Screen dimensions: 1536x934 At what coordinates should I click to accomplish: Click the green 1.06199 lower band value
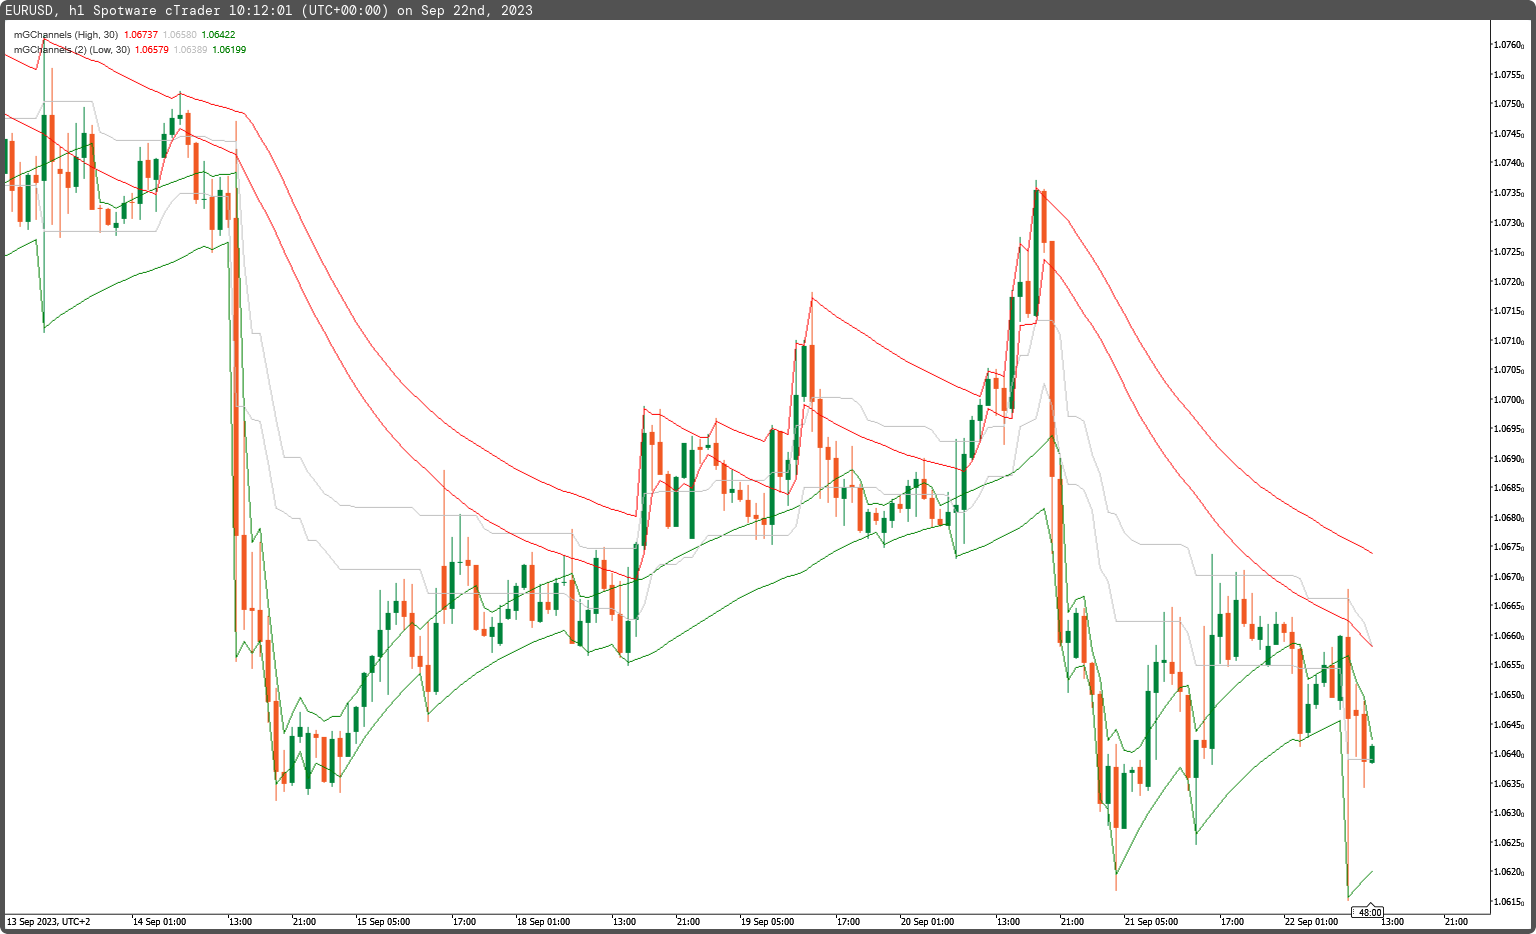pos(230,48)
